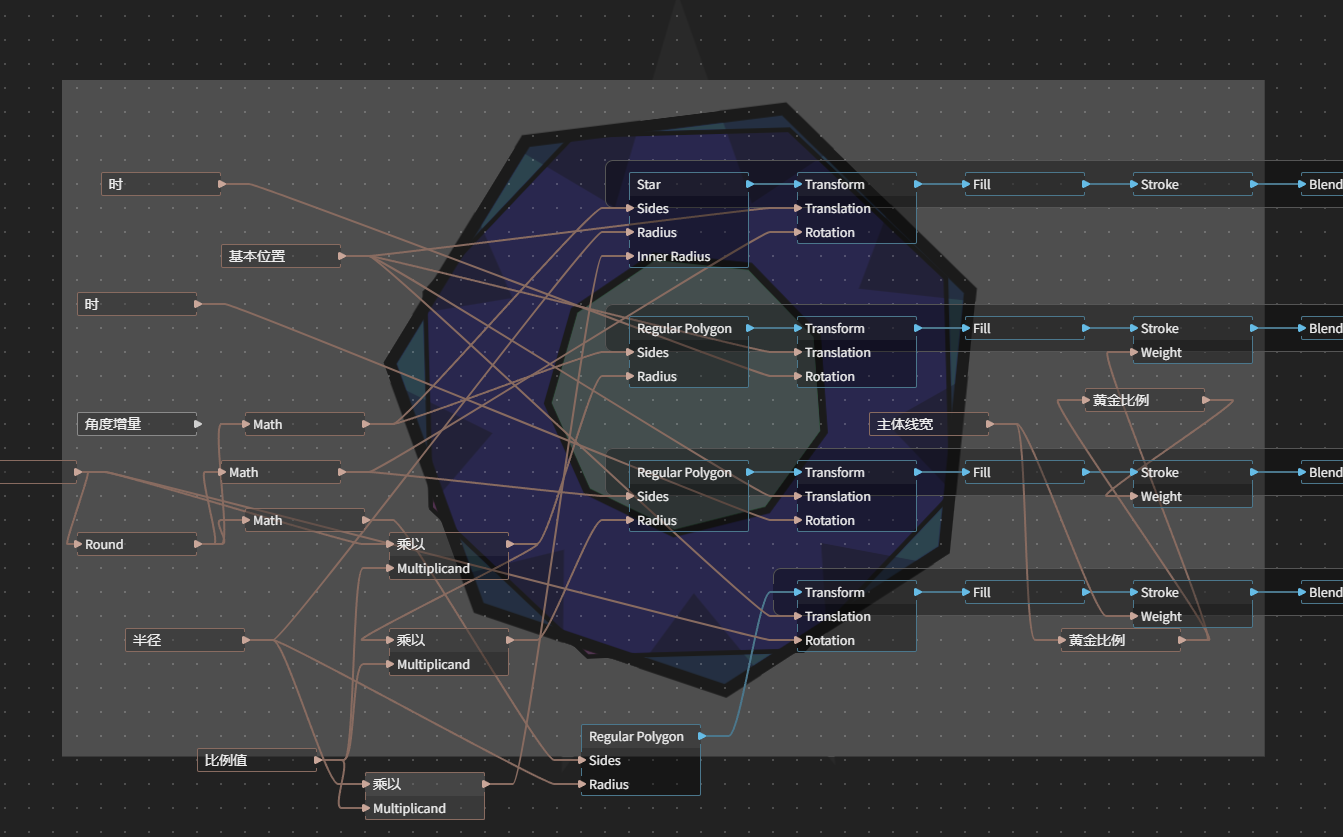
Task: Select the Star node
Action: pos(688,184)
